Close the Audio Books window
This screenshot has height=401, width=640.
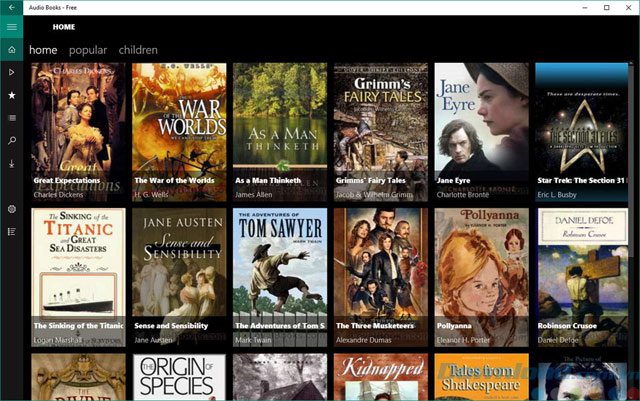(x=629, y=7)
